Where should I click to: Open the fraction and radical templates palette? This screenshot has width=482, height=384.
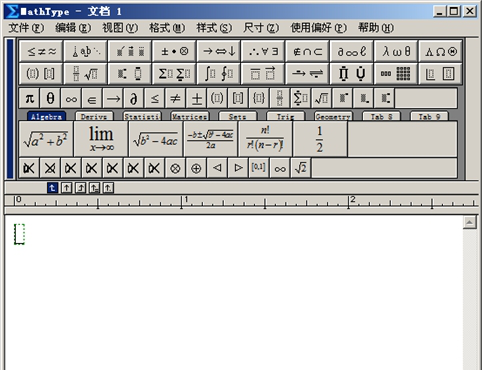86,73
